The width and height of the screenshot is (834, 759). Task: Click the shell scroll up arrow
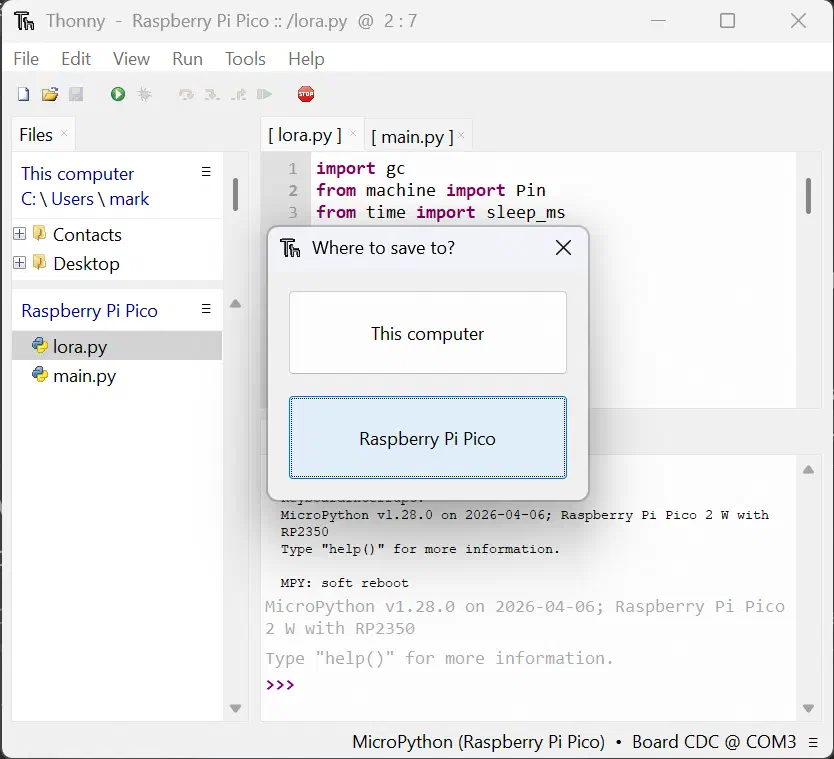pos(808,470)
